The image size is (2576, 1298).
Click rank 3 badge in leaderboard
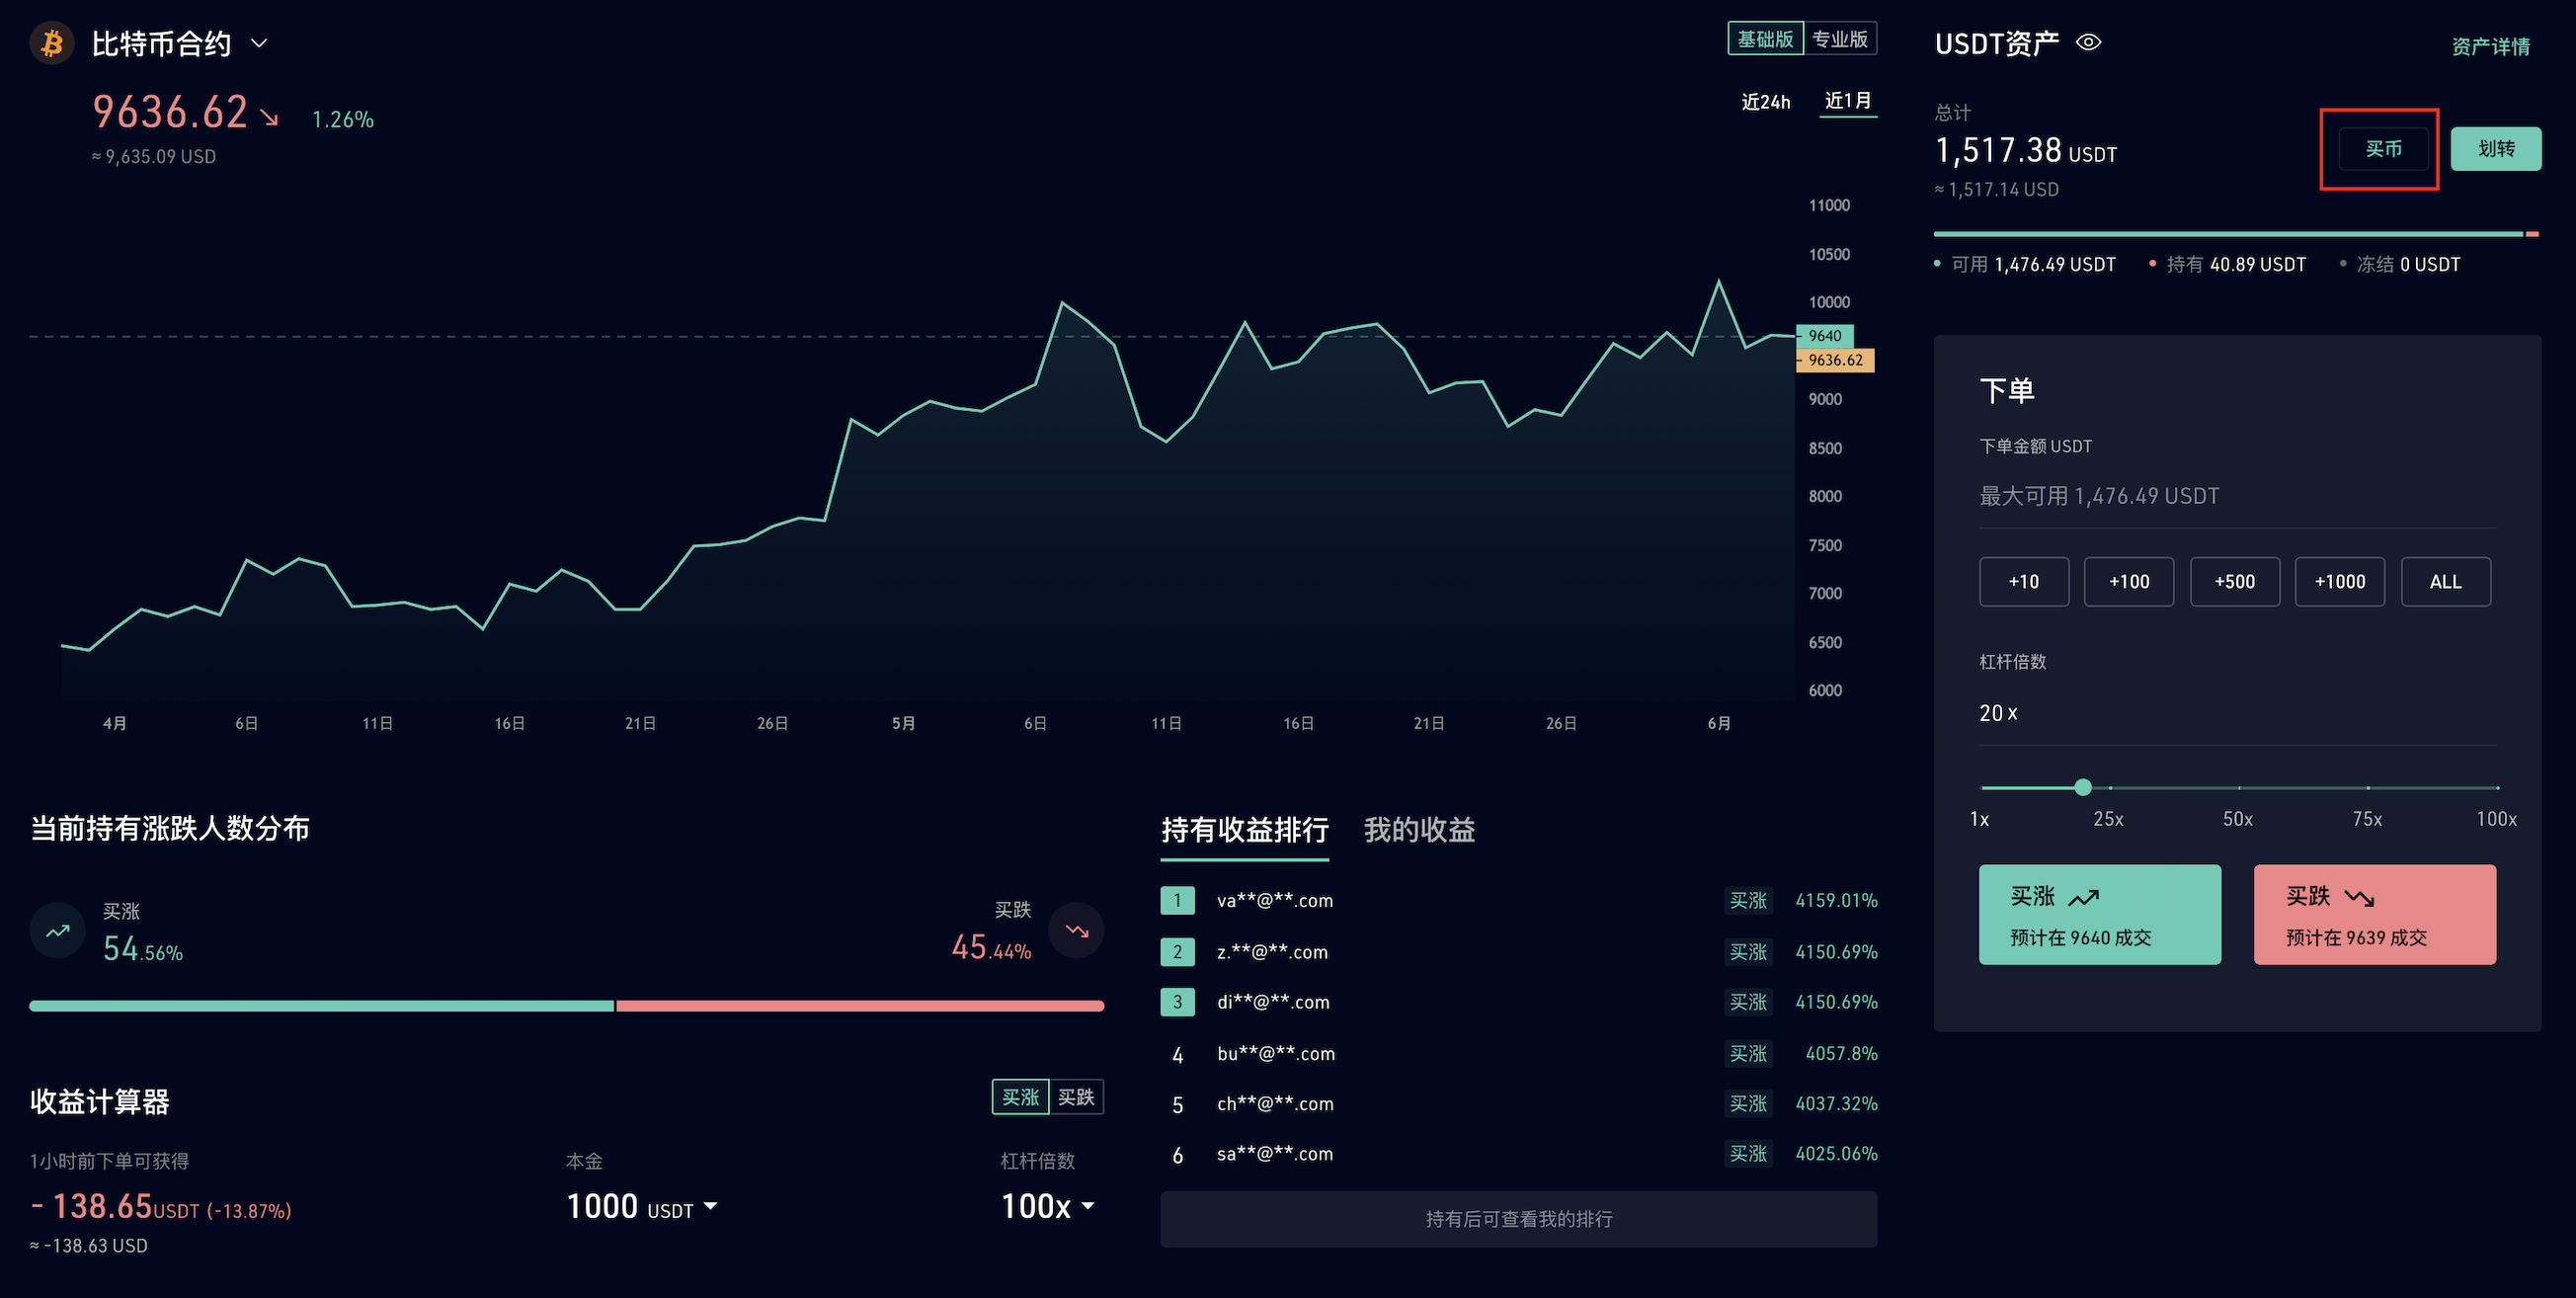(1177, 1002)
